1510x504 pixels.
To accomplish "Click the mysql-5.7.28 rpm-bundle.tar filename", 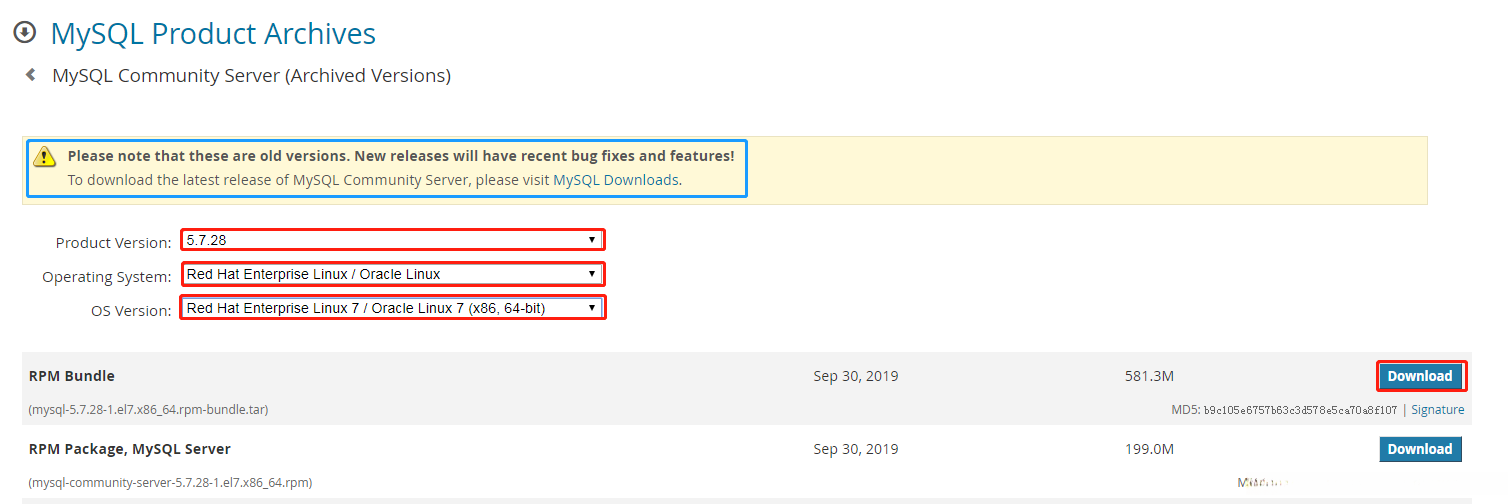I will [x=149, y=410].
